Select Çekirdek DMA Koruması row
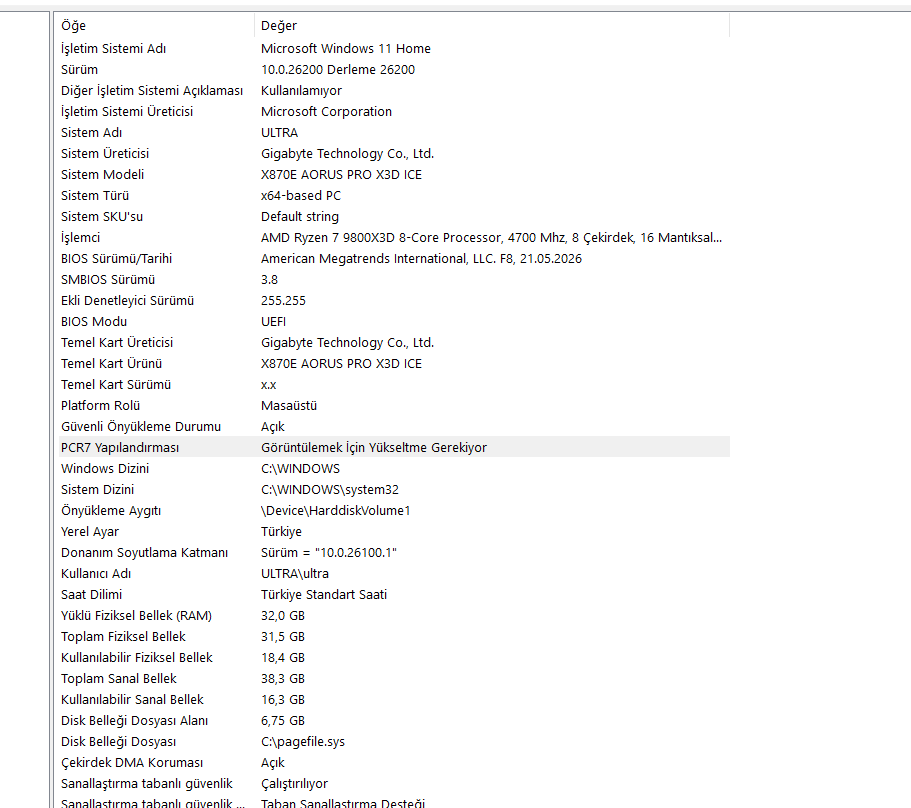The image size is (911, 808). click(x=394, y=763)
